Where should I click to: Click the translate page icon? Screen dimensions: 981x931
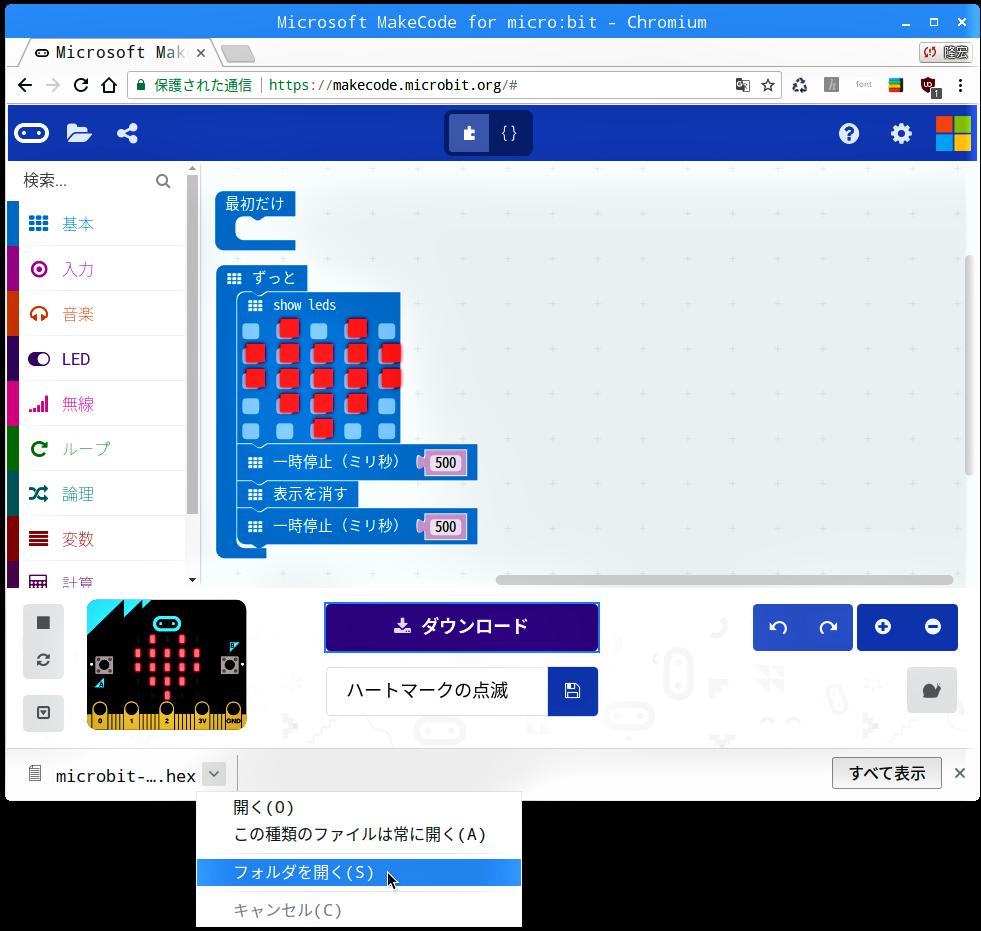[x=743, y=85]
